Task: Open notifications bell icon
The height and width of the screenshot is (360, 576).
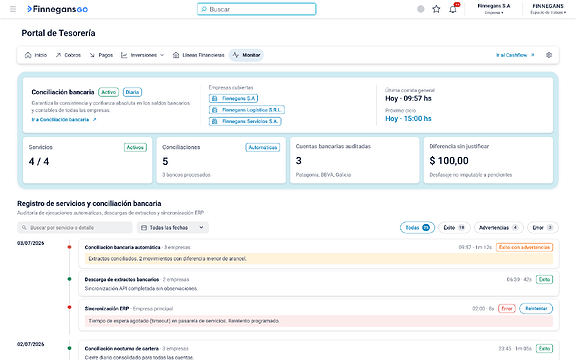Action: (453, 9)
